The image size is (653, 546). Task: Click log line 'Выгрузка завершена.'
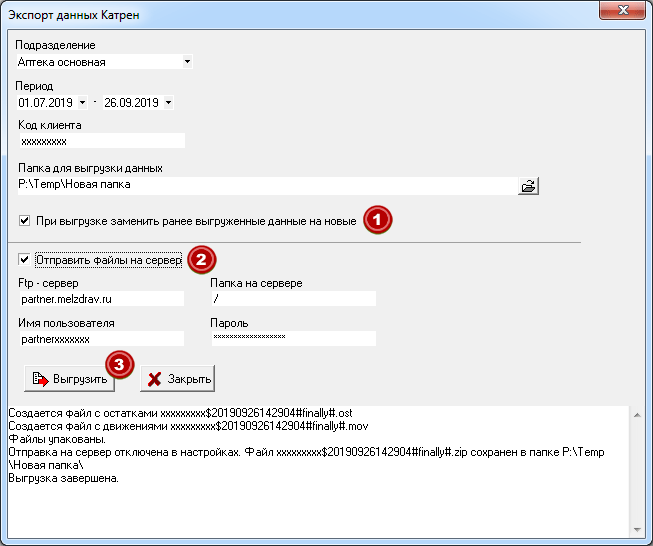point(64,478)
